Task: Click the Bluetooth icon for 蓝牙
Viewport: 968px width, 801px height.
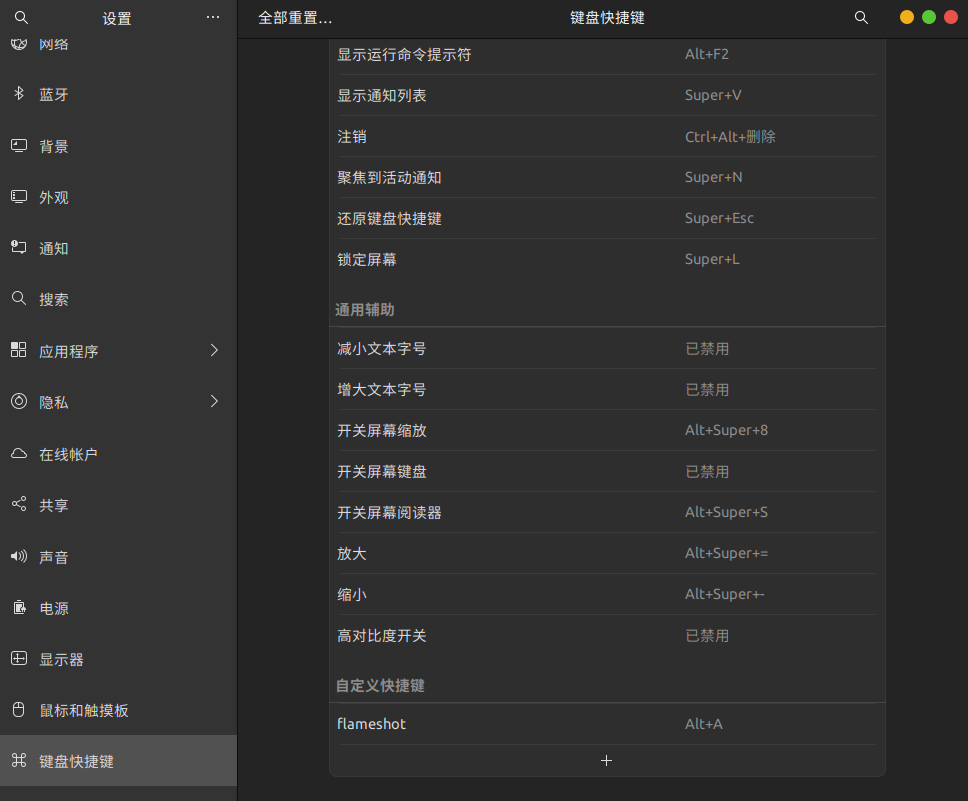Action: point(18,94)
